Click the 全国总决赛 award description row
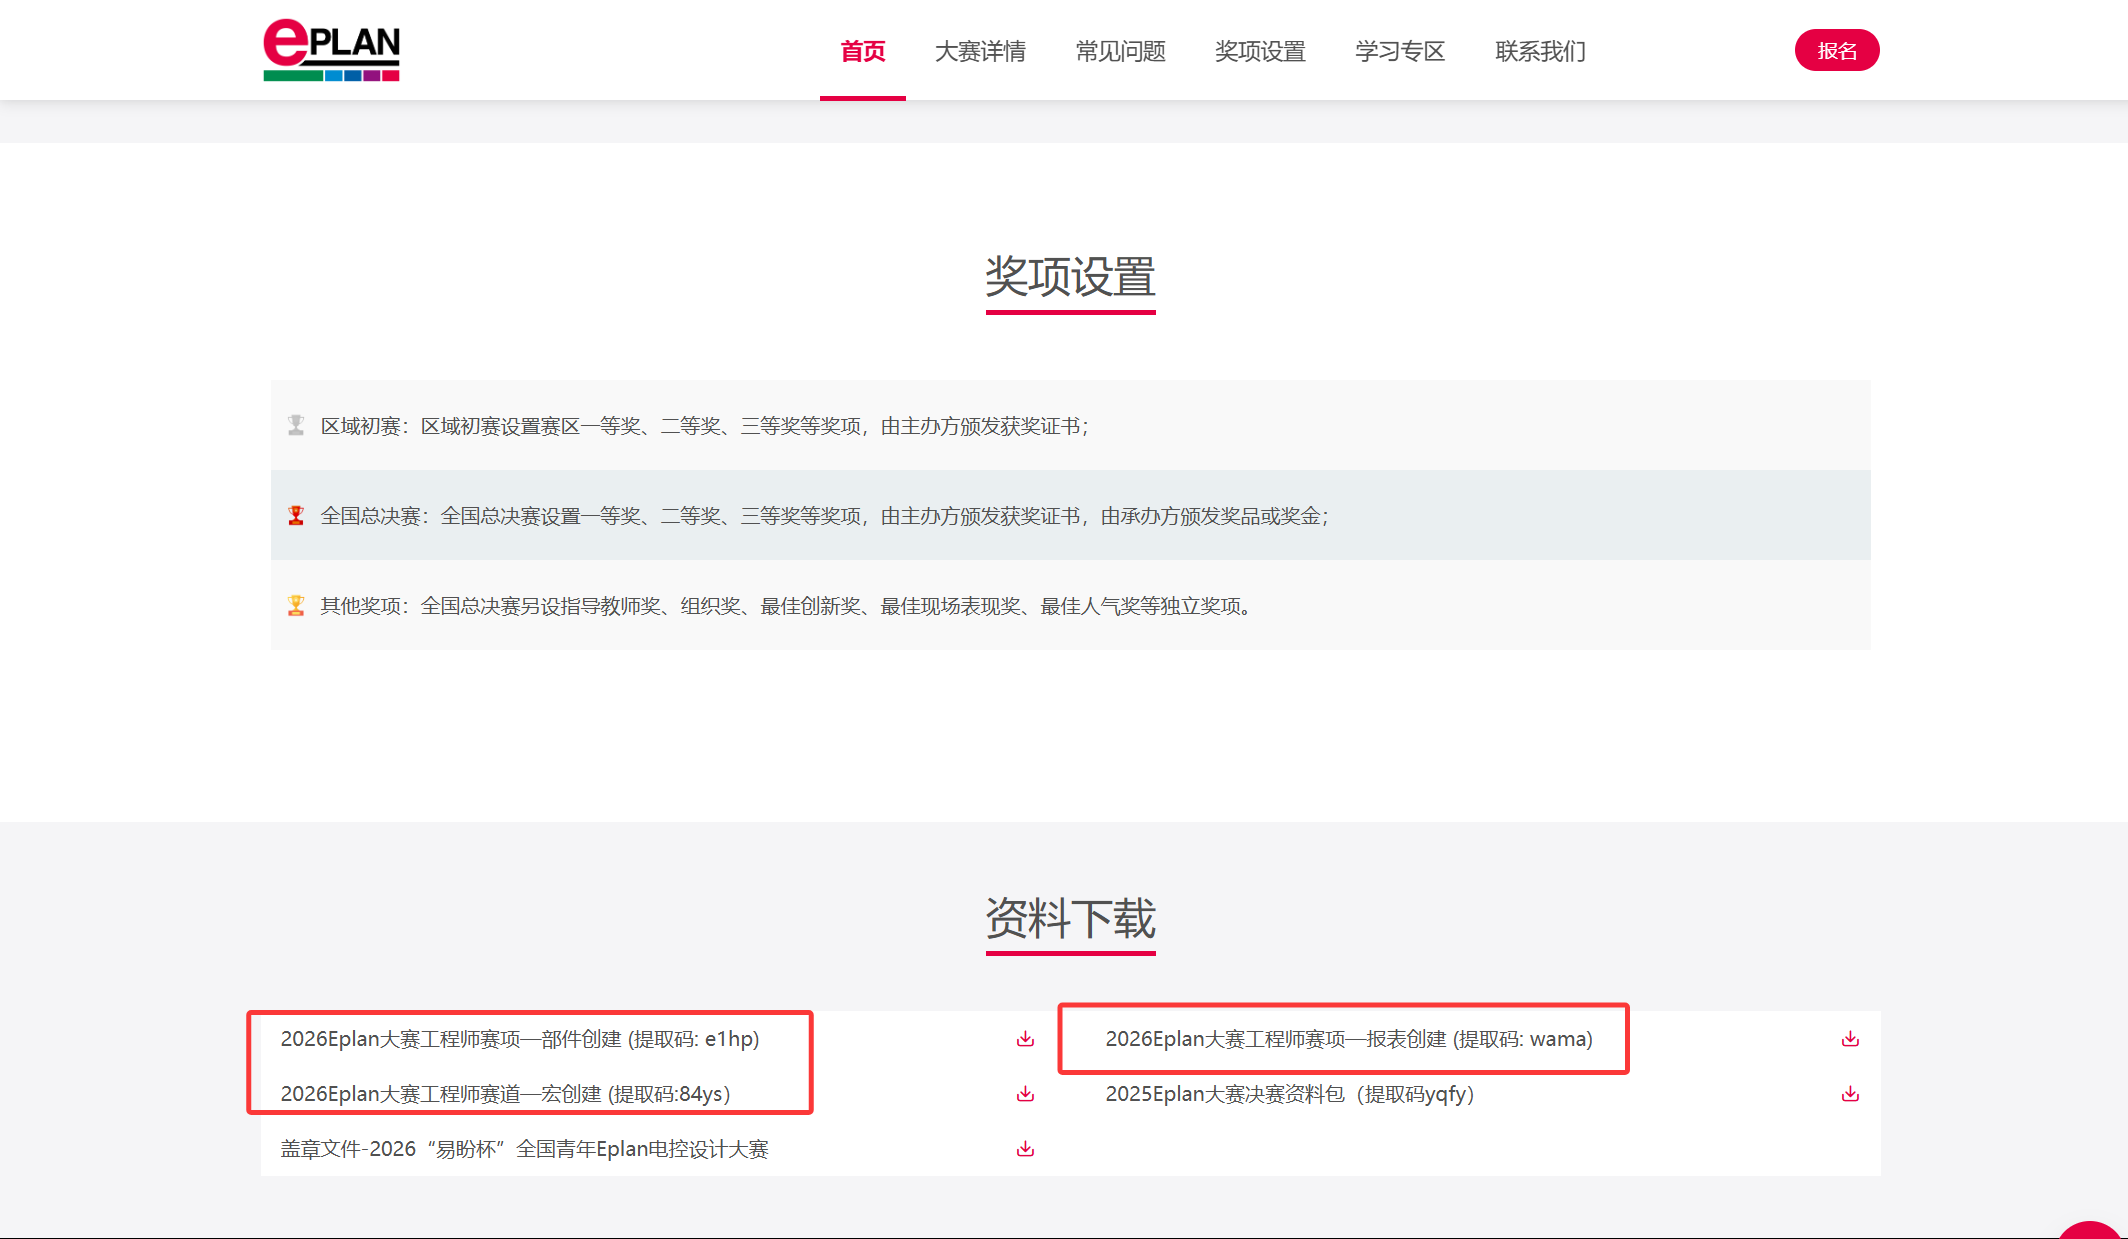Screen dimensions: 2128x1239 (1071, 515)
